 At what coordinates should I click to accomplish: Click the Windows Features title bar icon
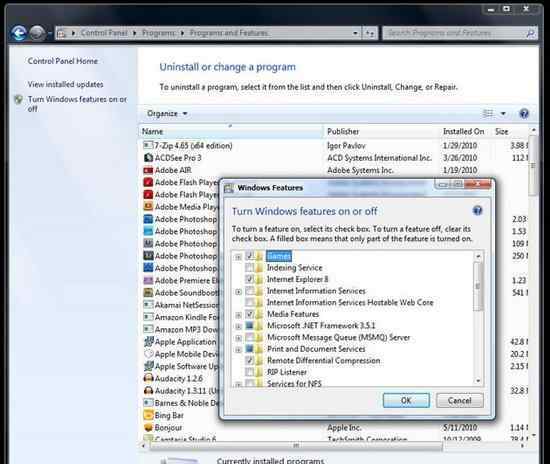point(229,188)
